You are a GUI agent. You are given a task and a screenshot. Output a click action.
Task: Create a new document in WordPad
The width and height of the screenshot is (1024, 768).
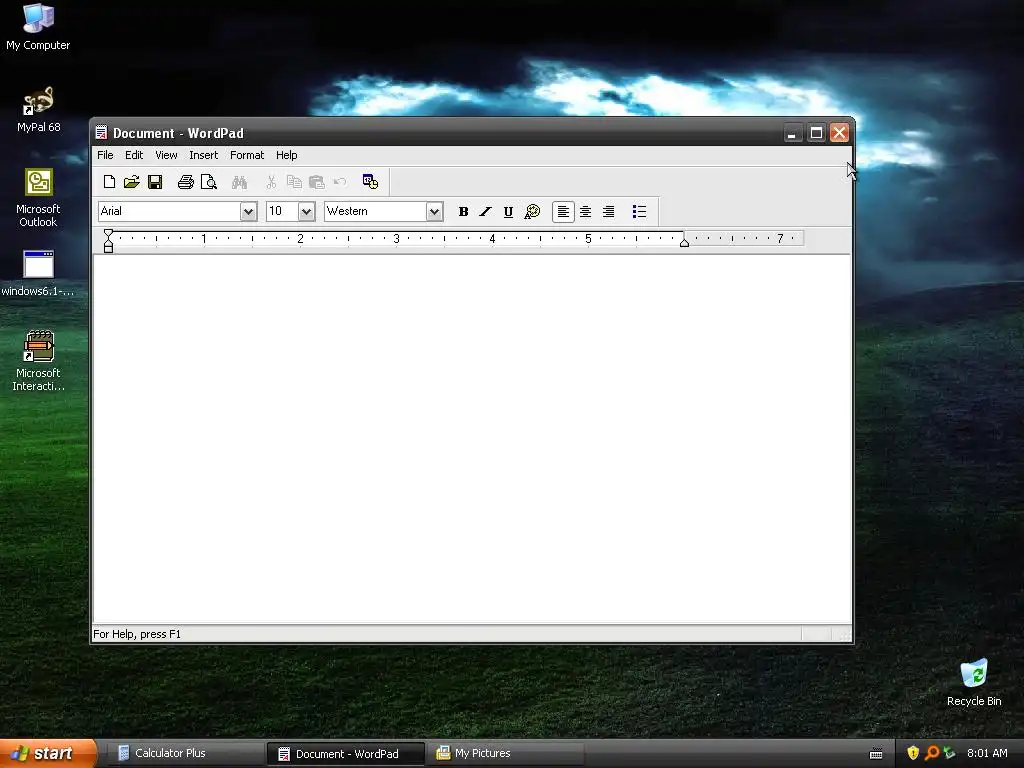pyautogui.click(x=109, y=182)
